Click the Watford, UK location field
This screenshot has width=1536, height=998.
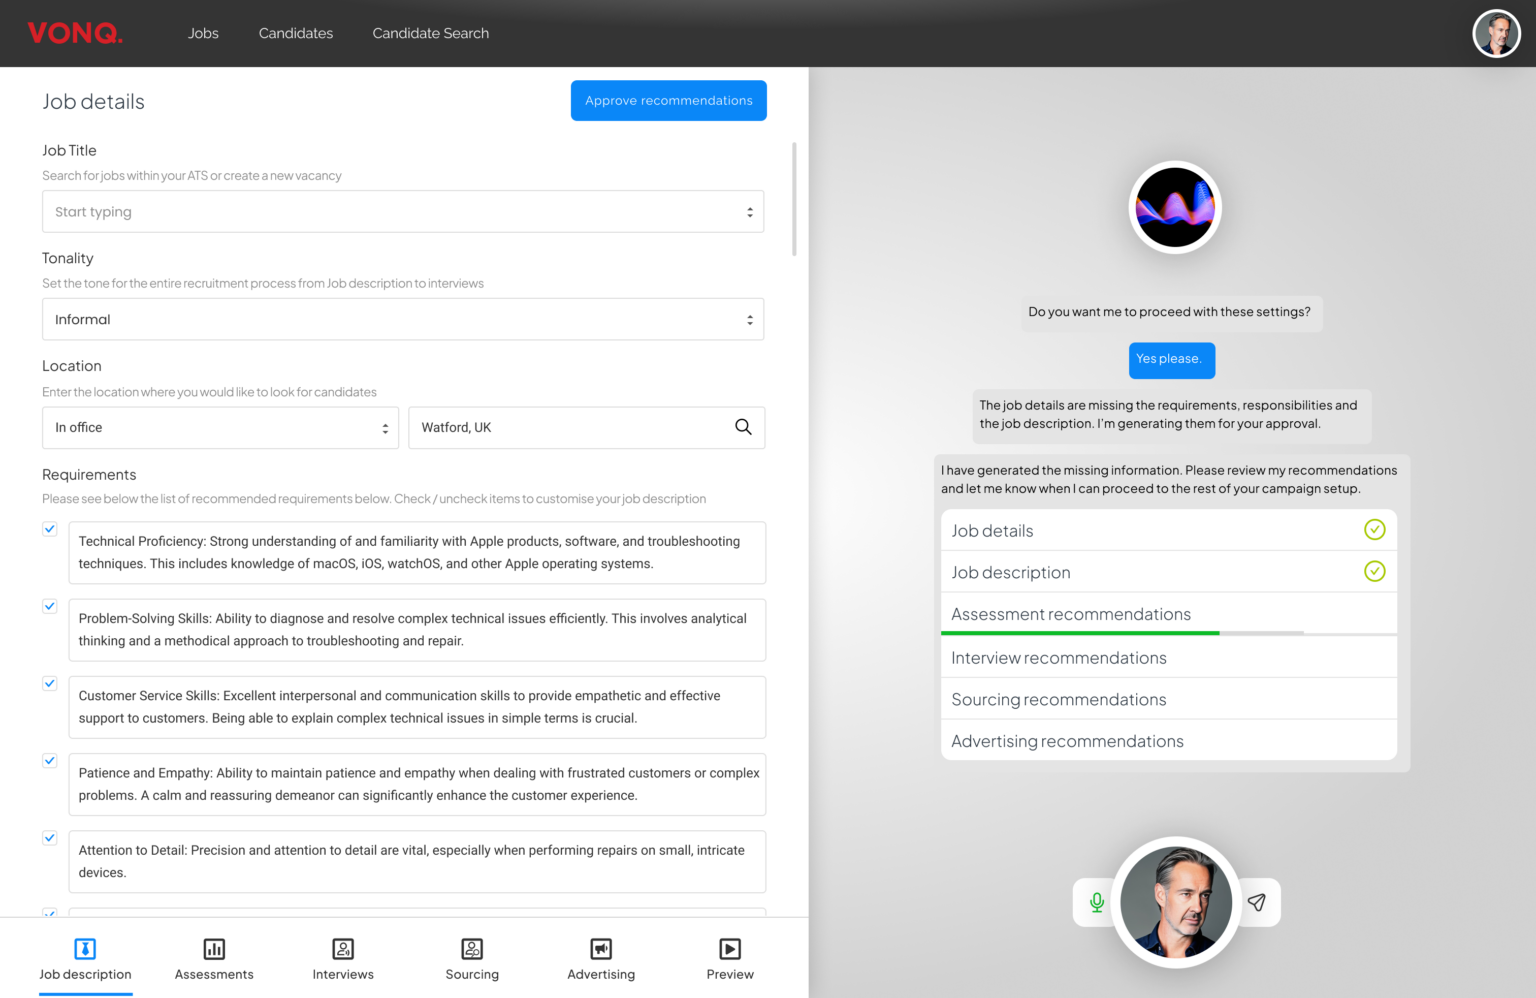click(570, 427)
